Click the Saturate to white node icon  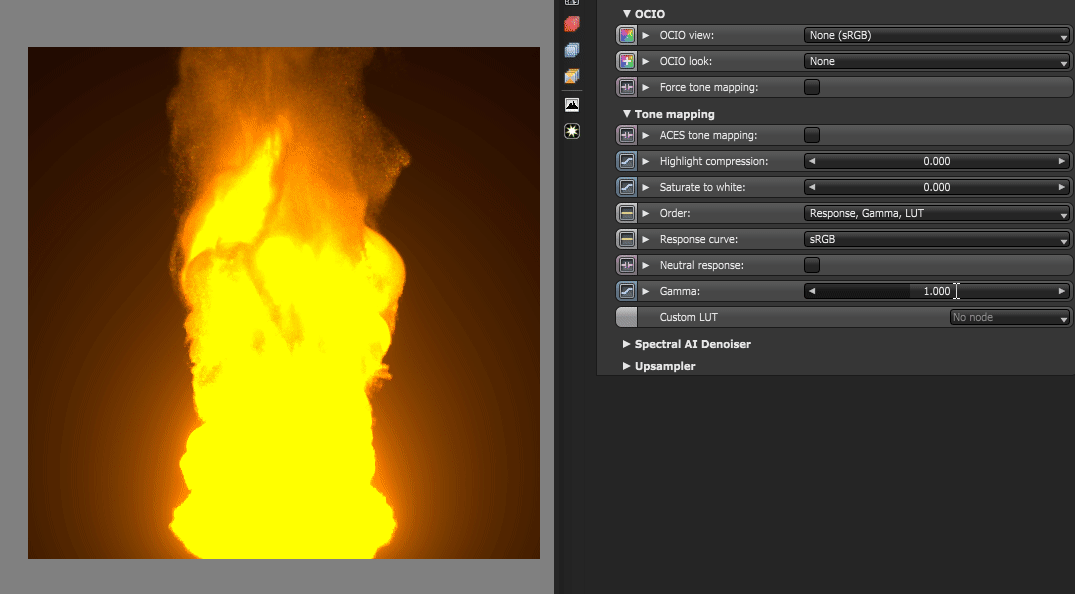click(627, 187)
